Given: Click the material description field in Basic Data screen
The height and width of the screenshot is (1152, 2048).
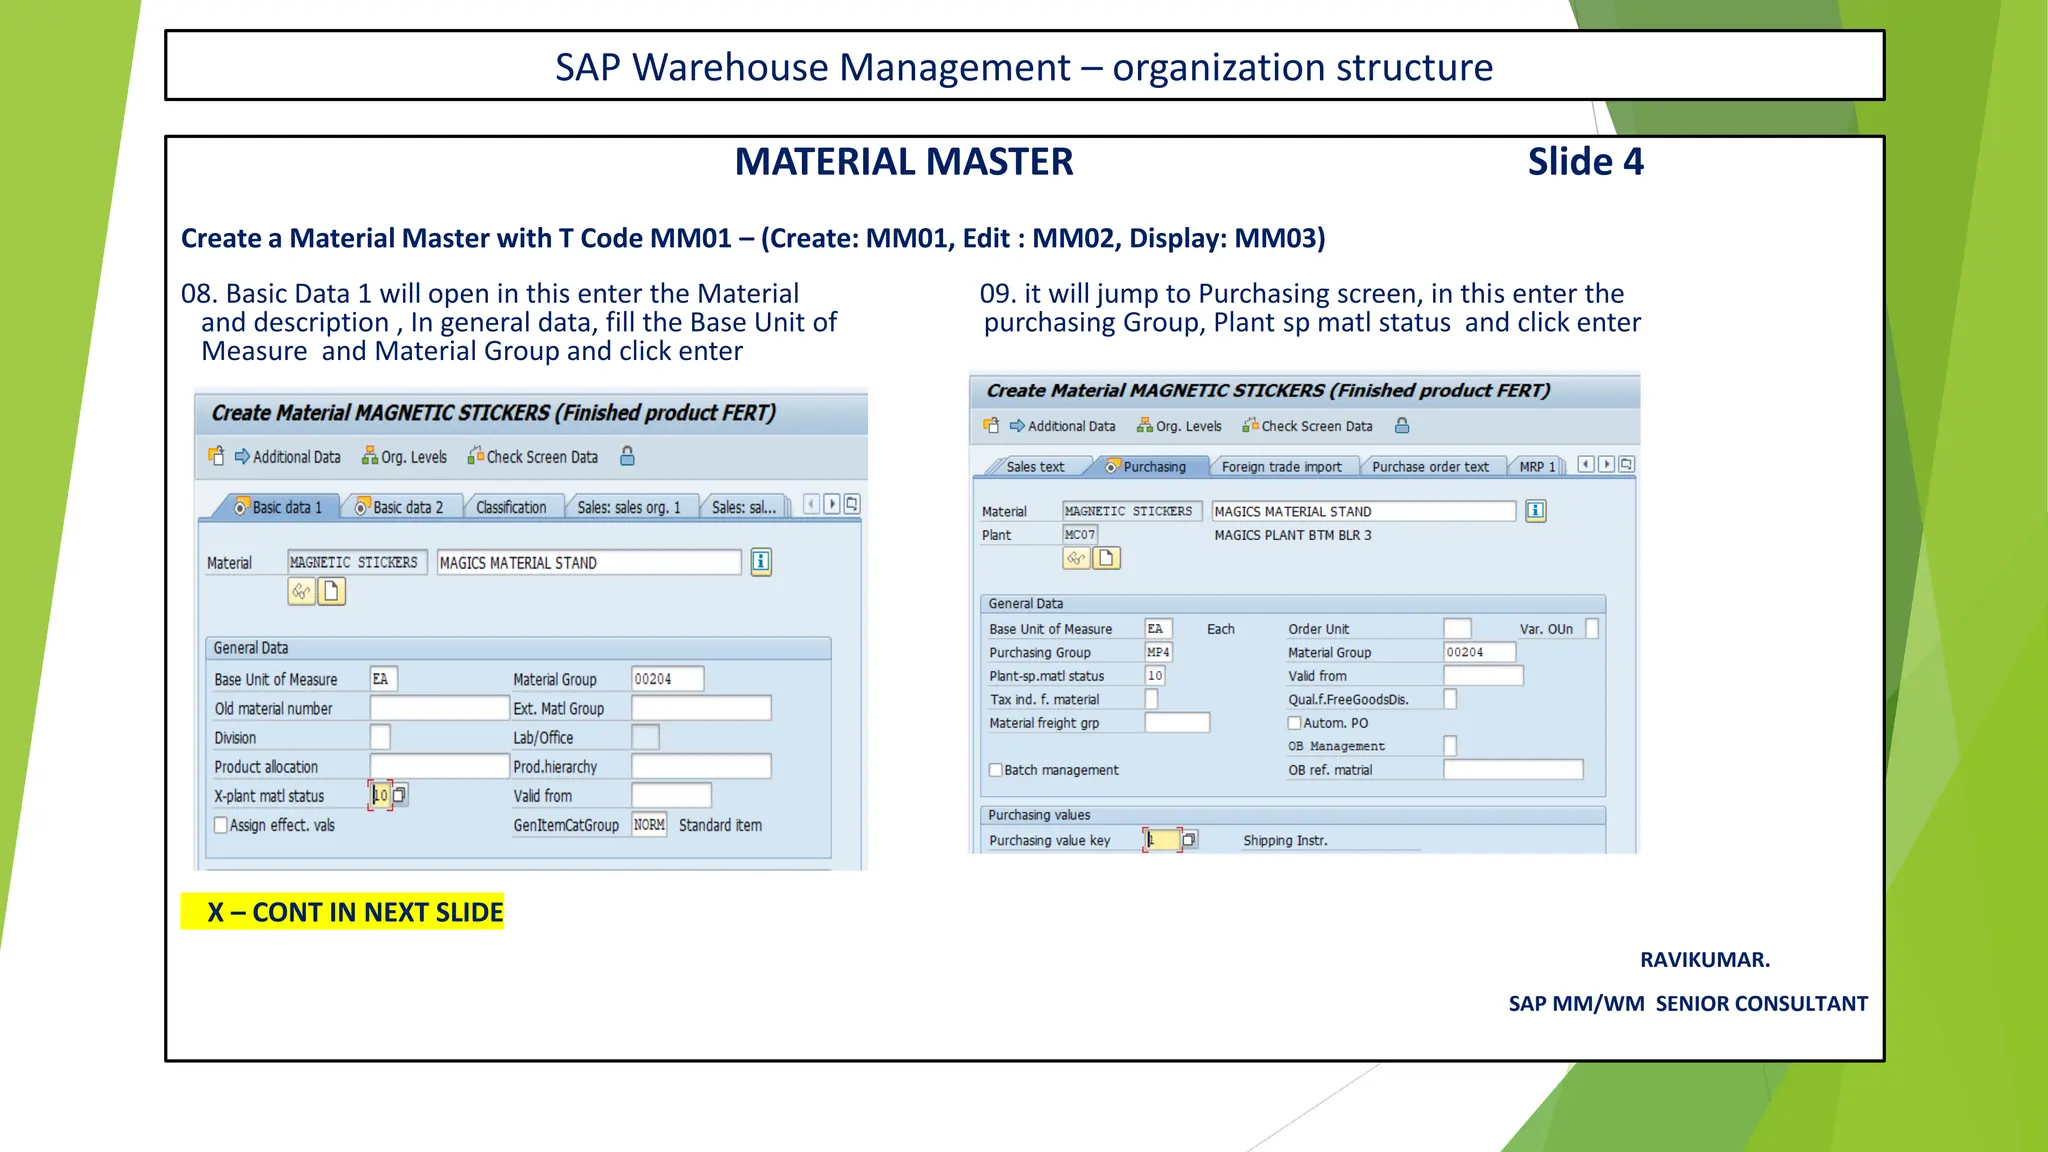Looking at the screenshot, I should click(589, 563).
